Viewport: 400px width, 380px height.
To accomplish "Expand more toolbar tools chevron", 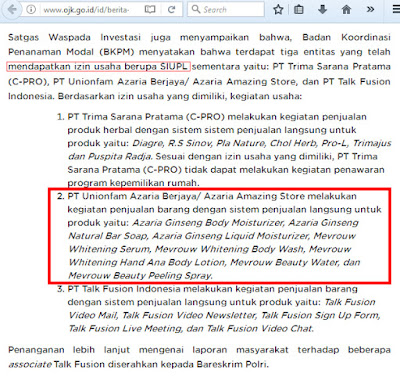I will click(370, 9).
